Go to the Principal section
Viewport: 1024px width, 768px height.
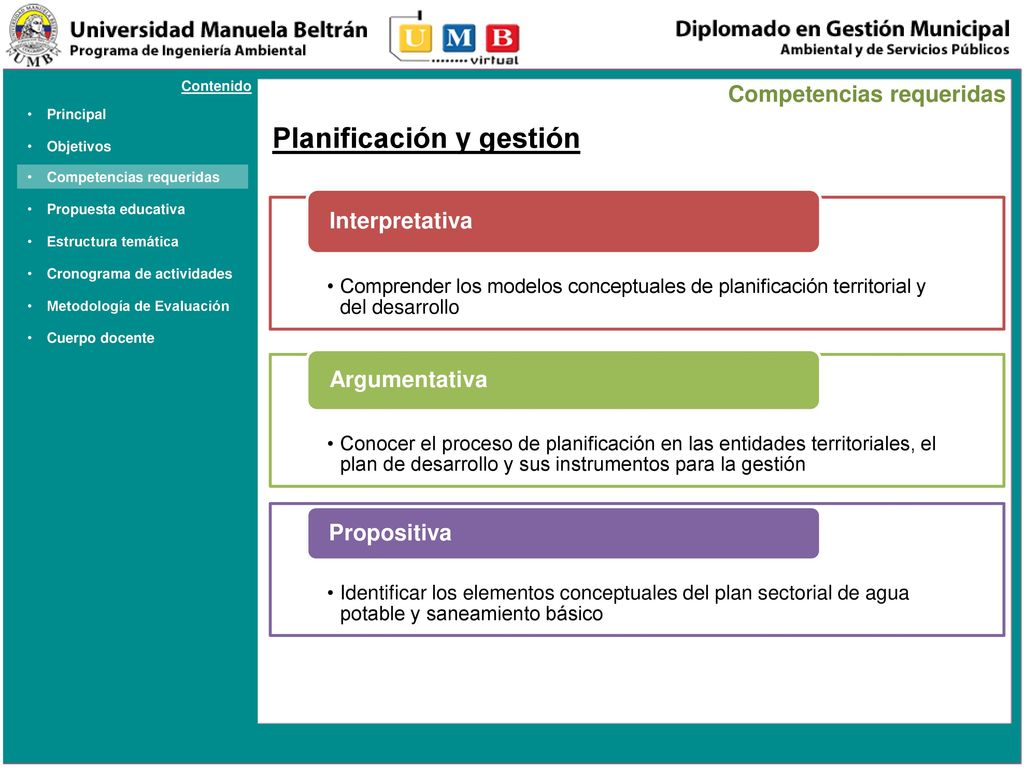(76, 114)
